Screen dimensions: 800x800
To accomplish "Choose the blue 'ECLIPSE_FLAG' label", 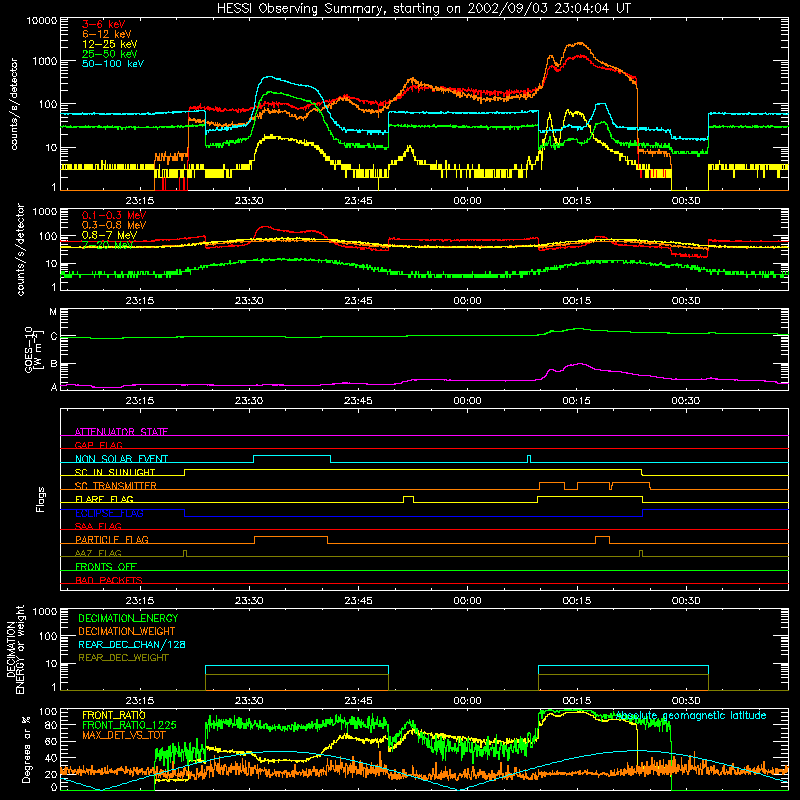I will 109,513.
